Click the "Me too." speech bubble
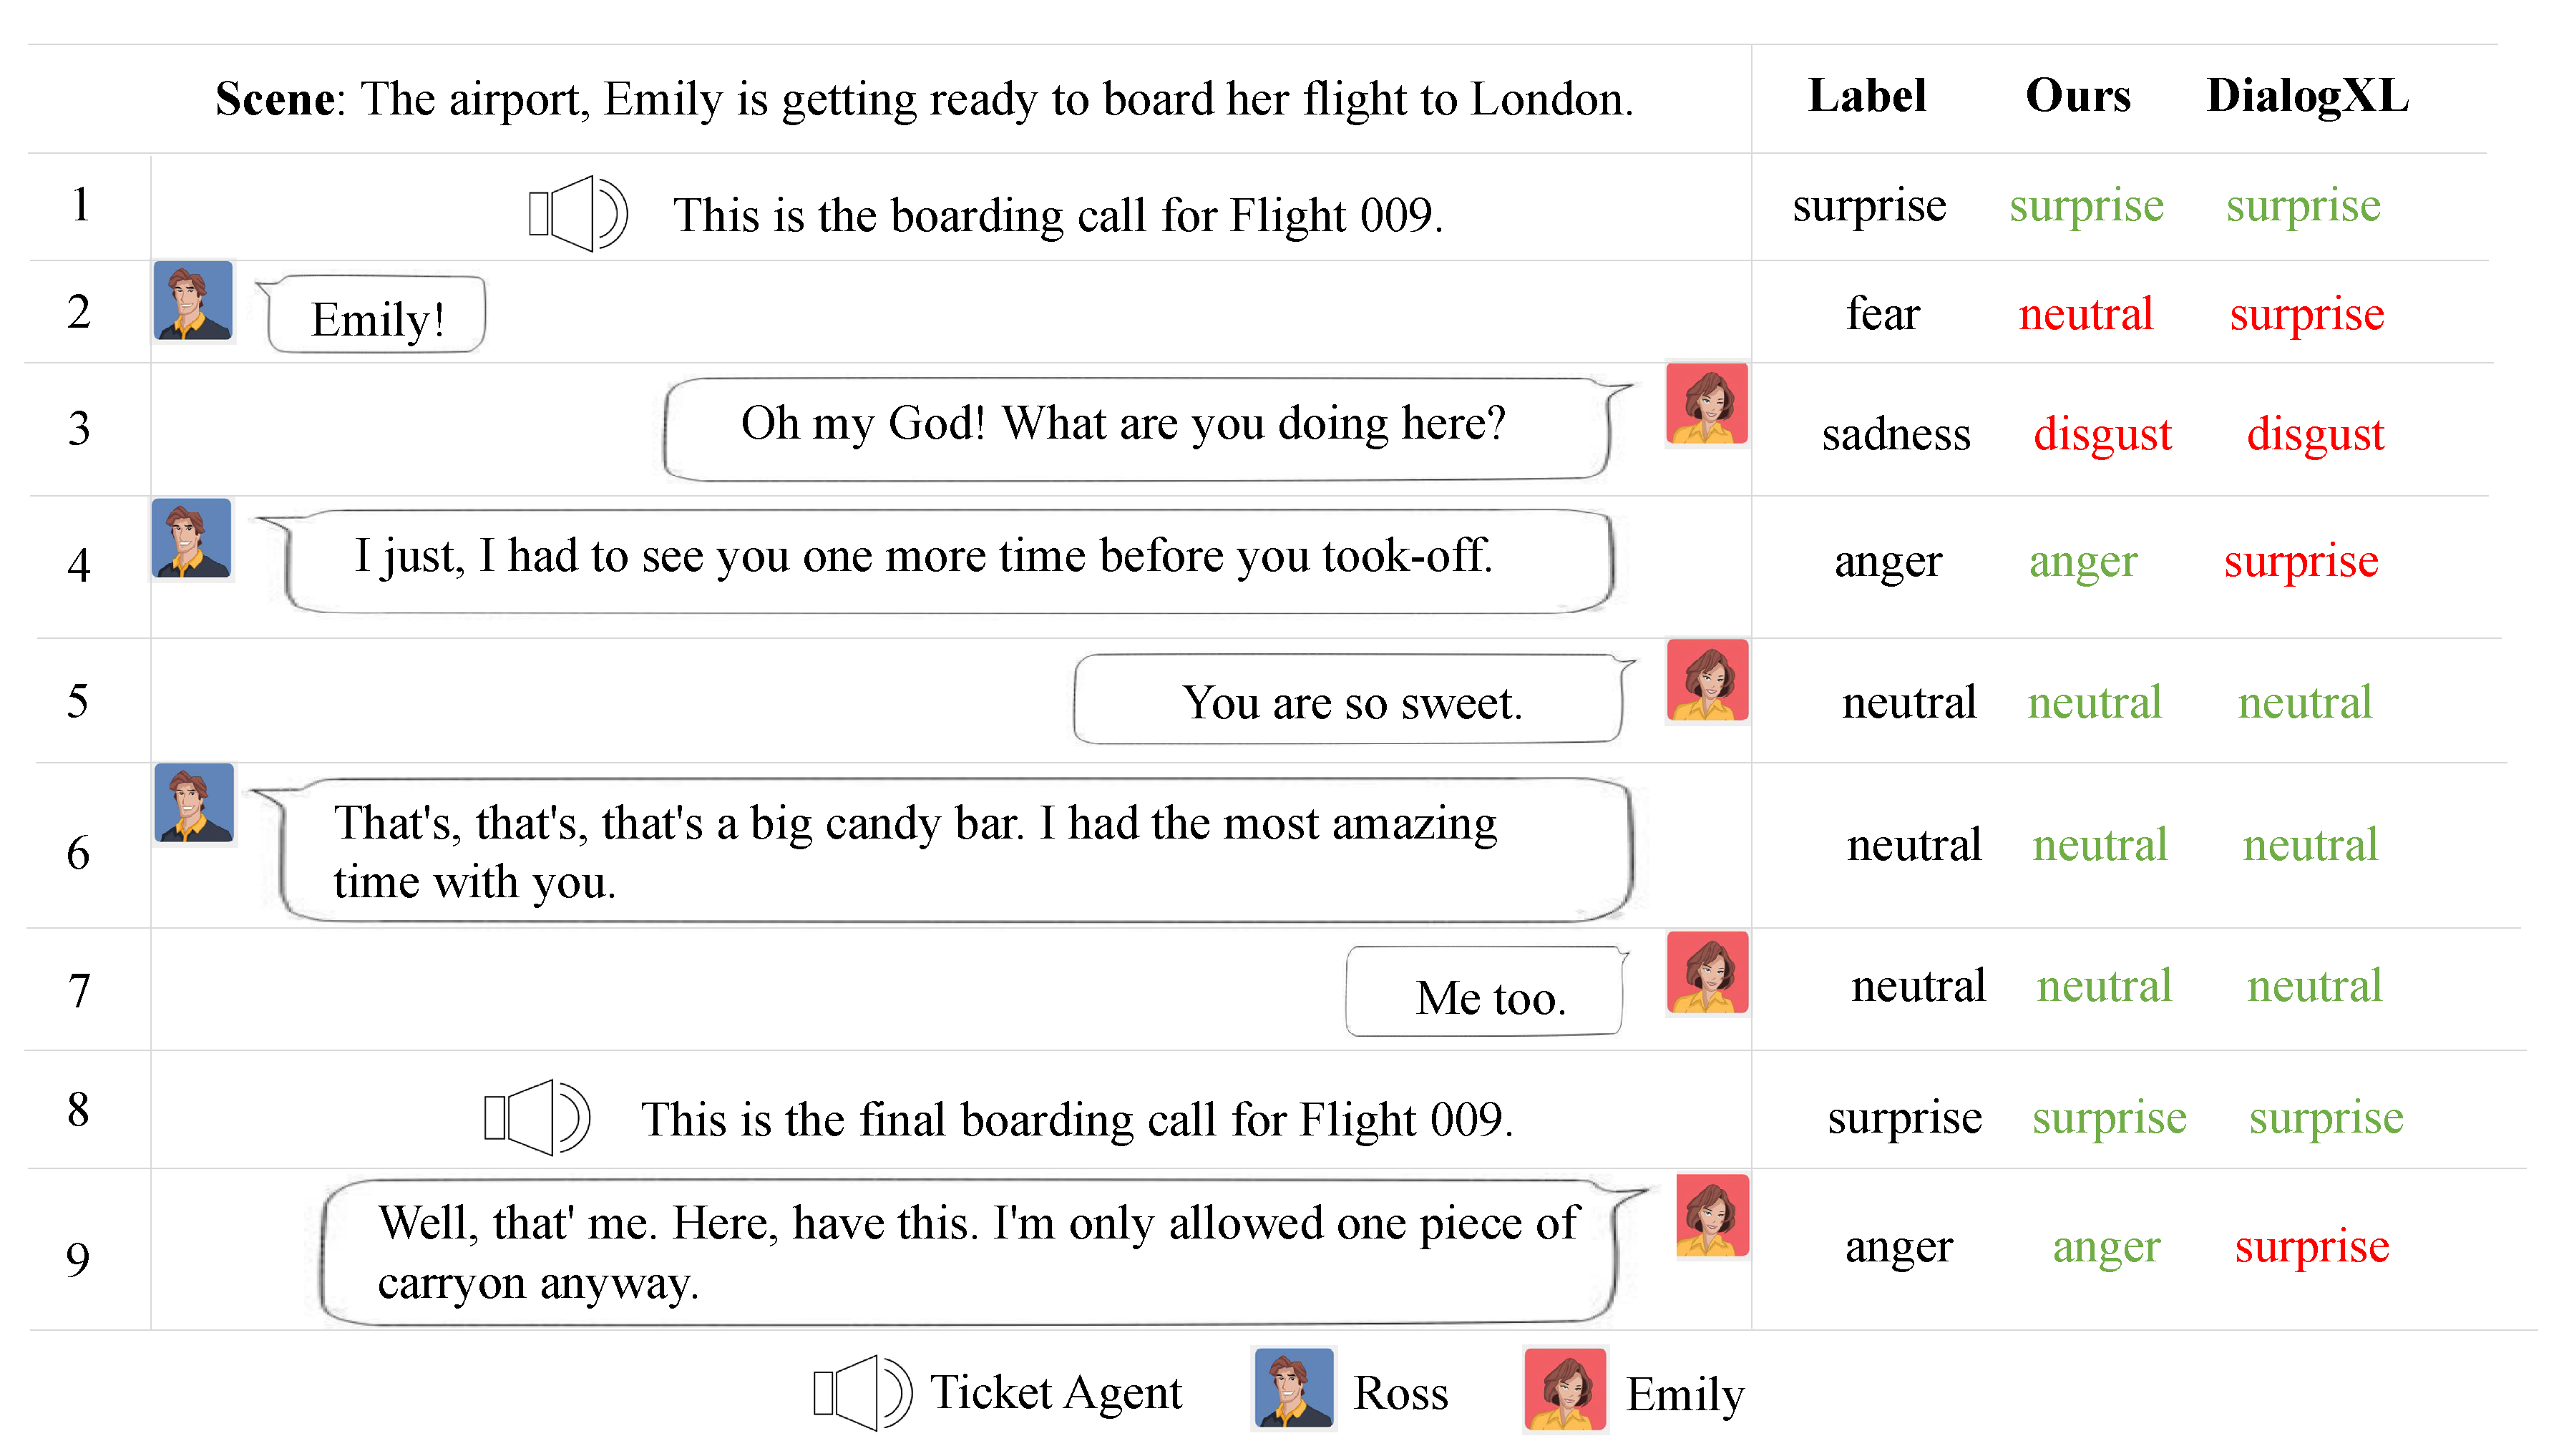The height and width of the screenshot is (1456, 2569). 1486,993
